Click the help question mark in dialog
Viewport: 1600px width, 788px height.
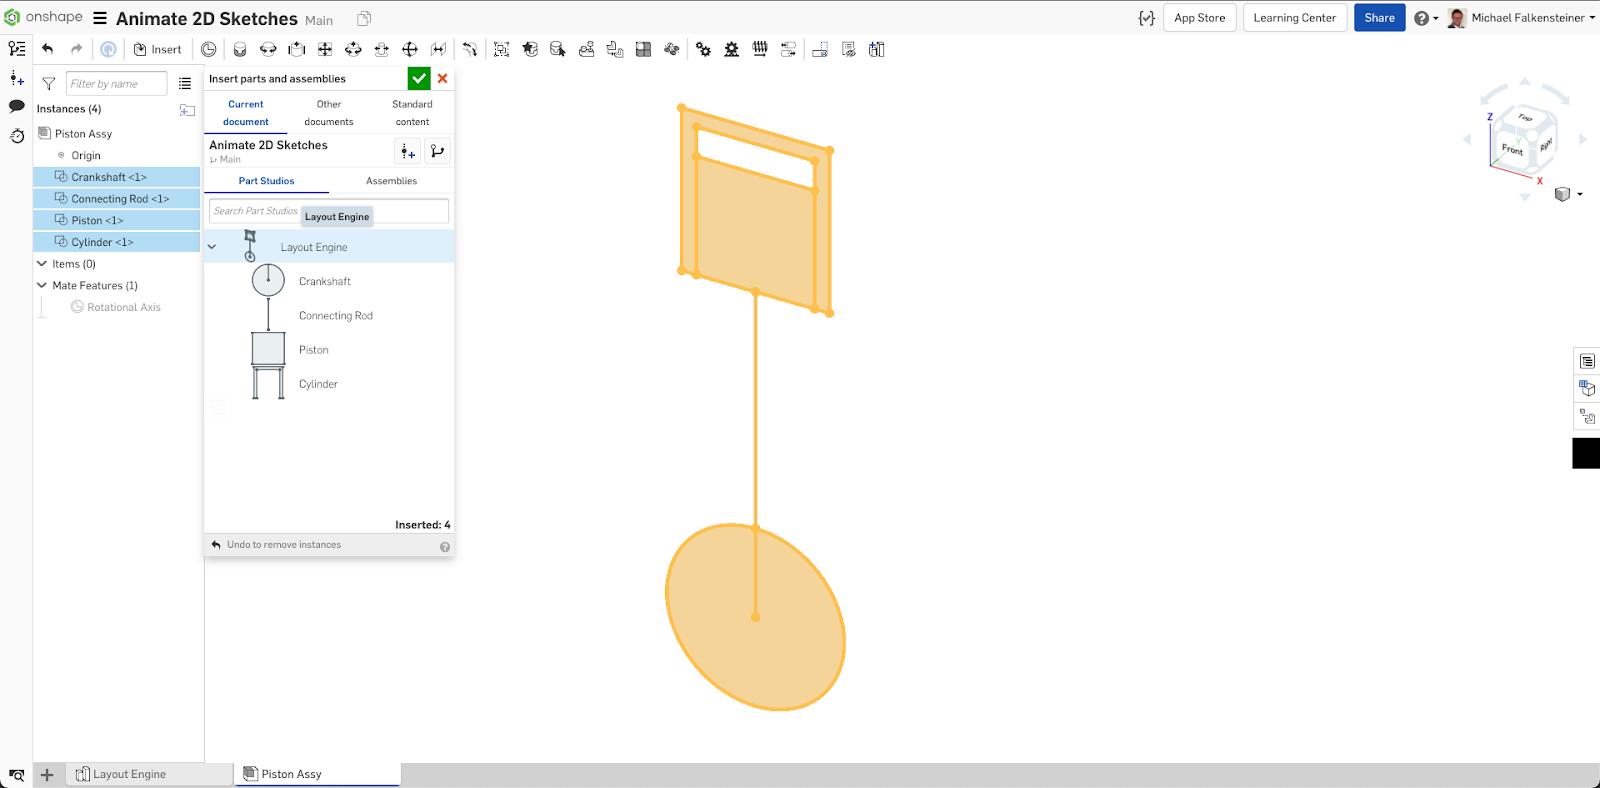click(x=445, y=546)
